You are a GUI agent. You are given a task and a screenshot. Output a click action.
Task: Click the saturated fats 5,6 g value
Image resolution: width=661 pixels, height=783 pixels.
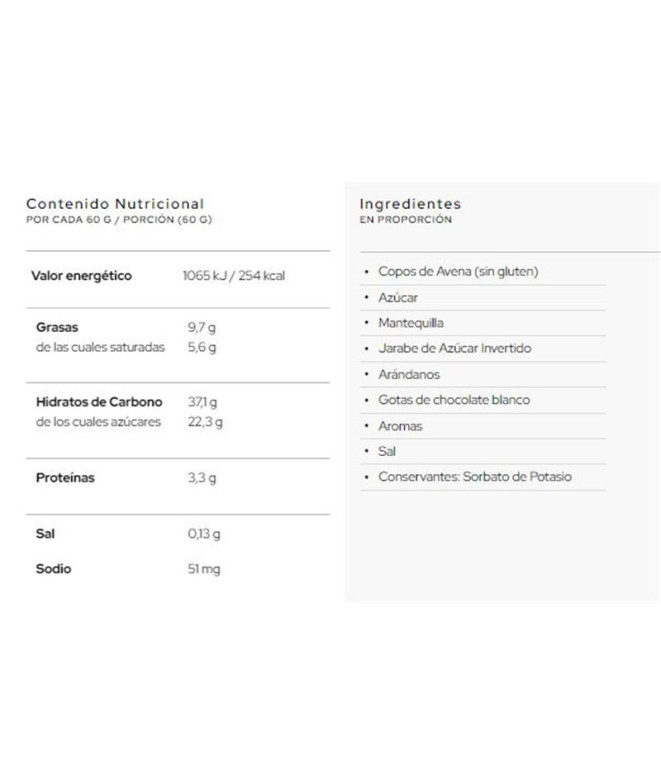coord(201,347)
